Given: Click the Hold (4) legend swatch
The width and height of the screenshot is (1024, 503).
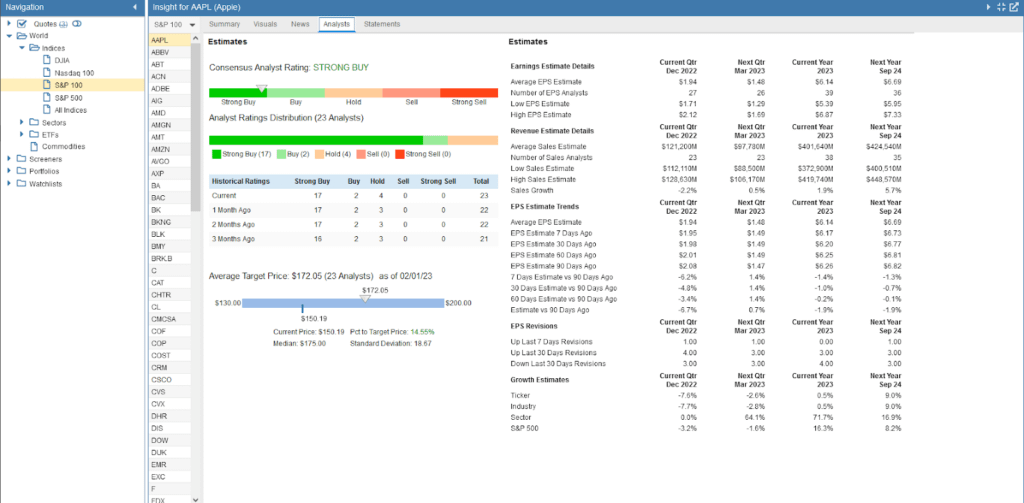Looking at the screenshot, I should pos(320,155).
